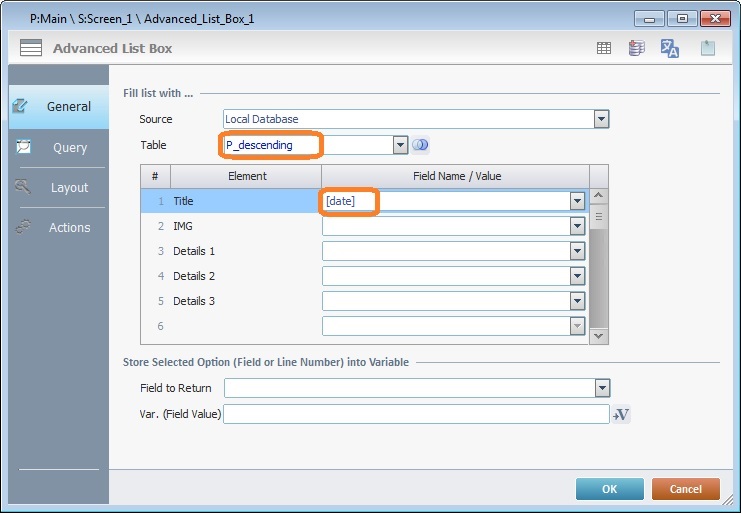The height and width of the screenshot is (513, 741).
Task: Open the Actions tab
Action: 59,228
